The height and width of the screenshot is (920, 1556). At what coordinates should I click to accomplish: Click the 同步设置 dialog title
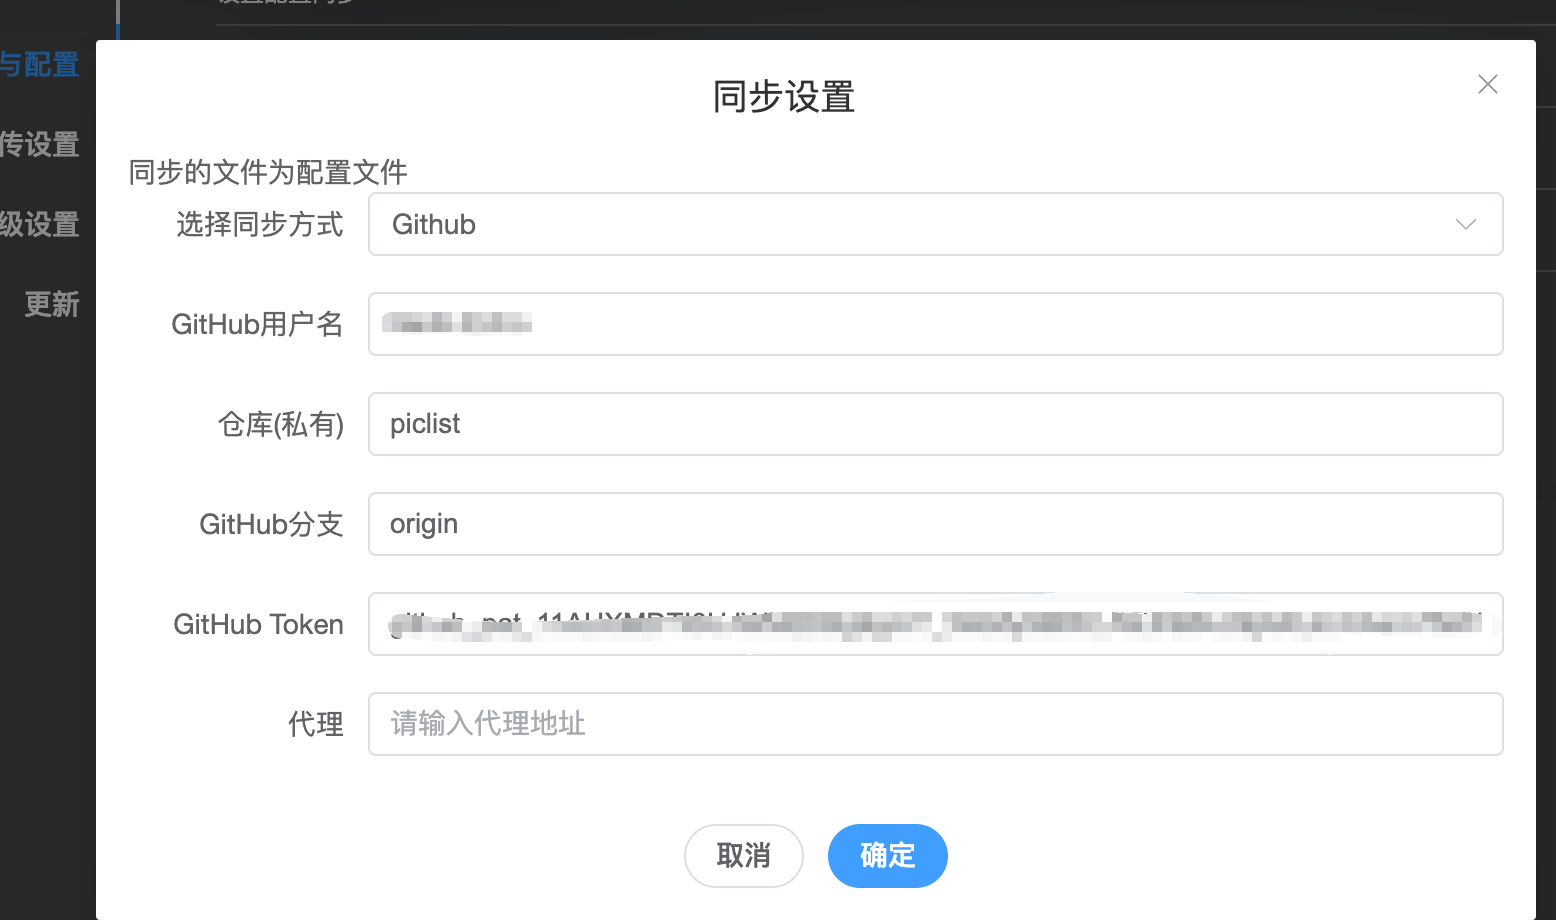coord(784,97)
